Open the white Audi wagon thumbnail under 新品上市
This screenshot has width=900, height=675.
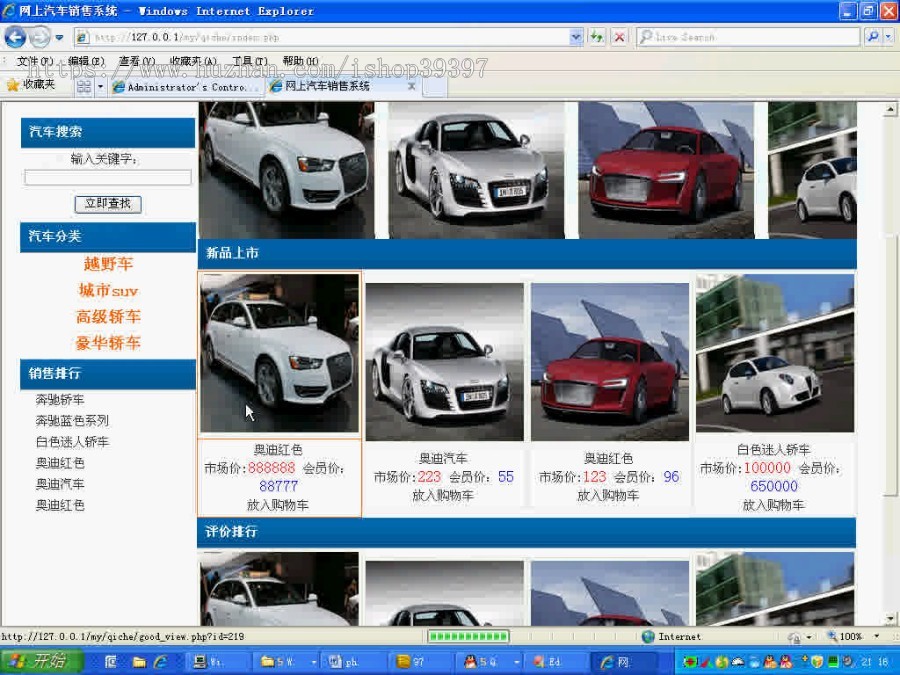[280, 353]
